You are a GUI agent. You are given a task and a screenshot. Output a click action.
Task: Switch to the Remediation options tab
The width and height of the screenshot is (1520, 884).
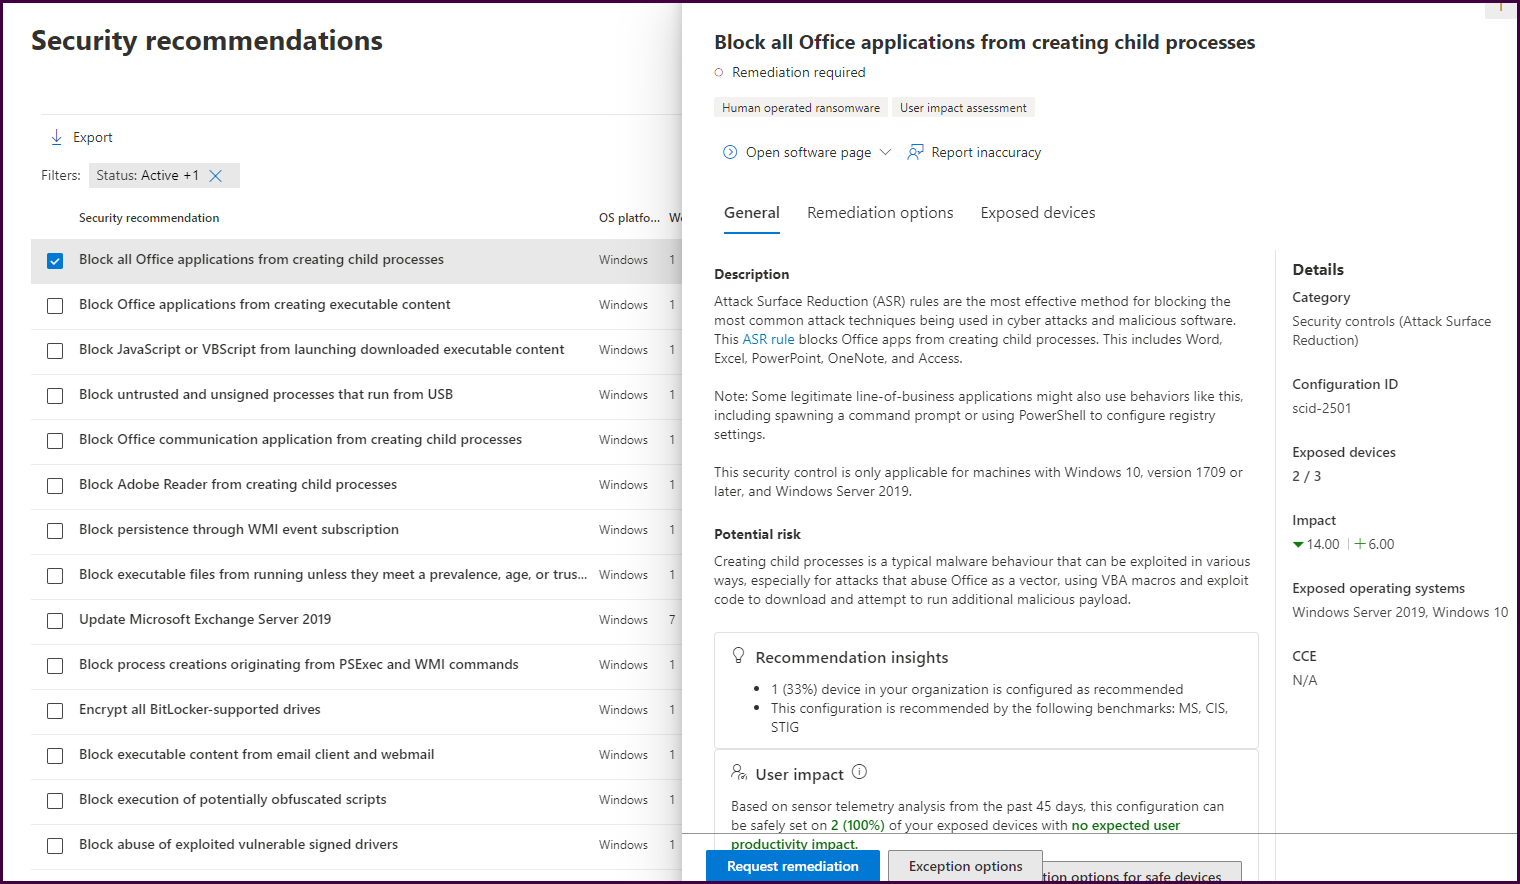880,213
